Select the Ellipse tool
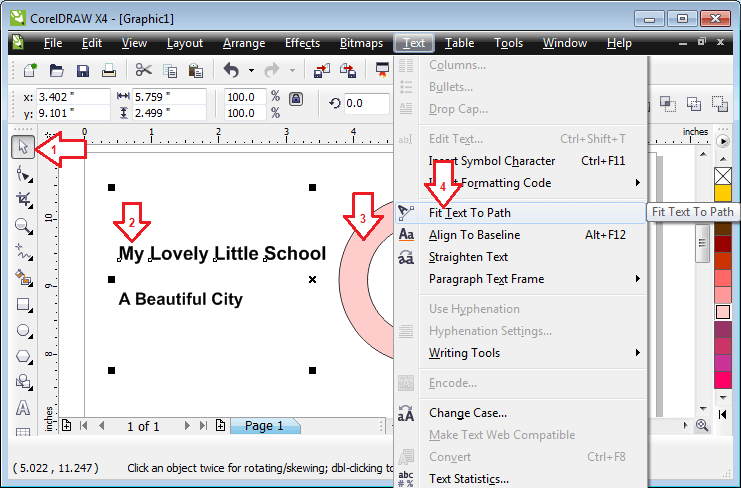 [x=24, y=330]
